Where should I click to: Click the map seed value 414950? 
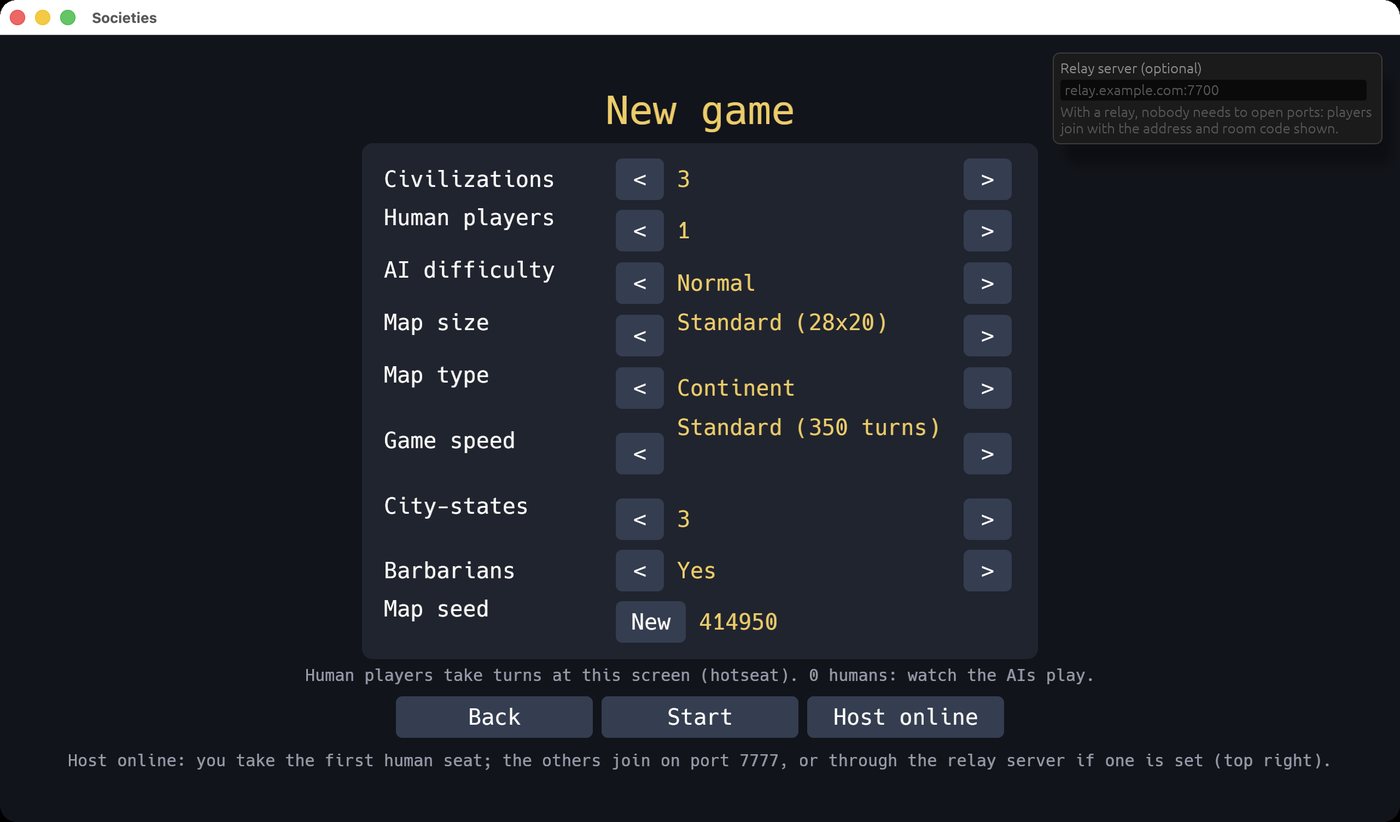(x=738, y=622)
